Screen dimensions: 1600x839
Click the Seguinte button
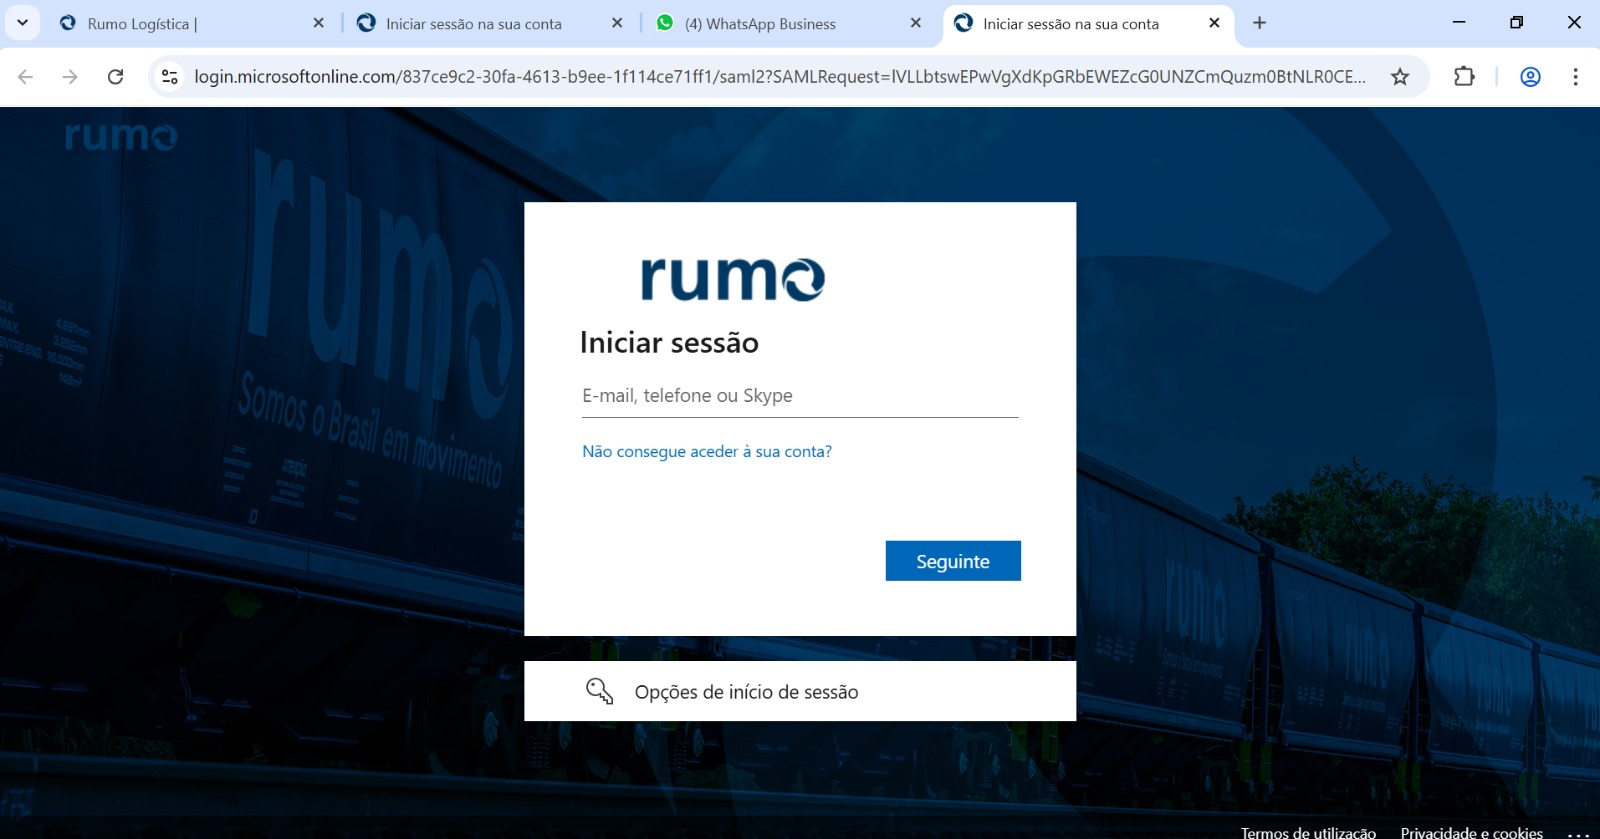(953, 561)
